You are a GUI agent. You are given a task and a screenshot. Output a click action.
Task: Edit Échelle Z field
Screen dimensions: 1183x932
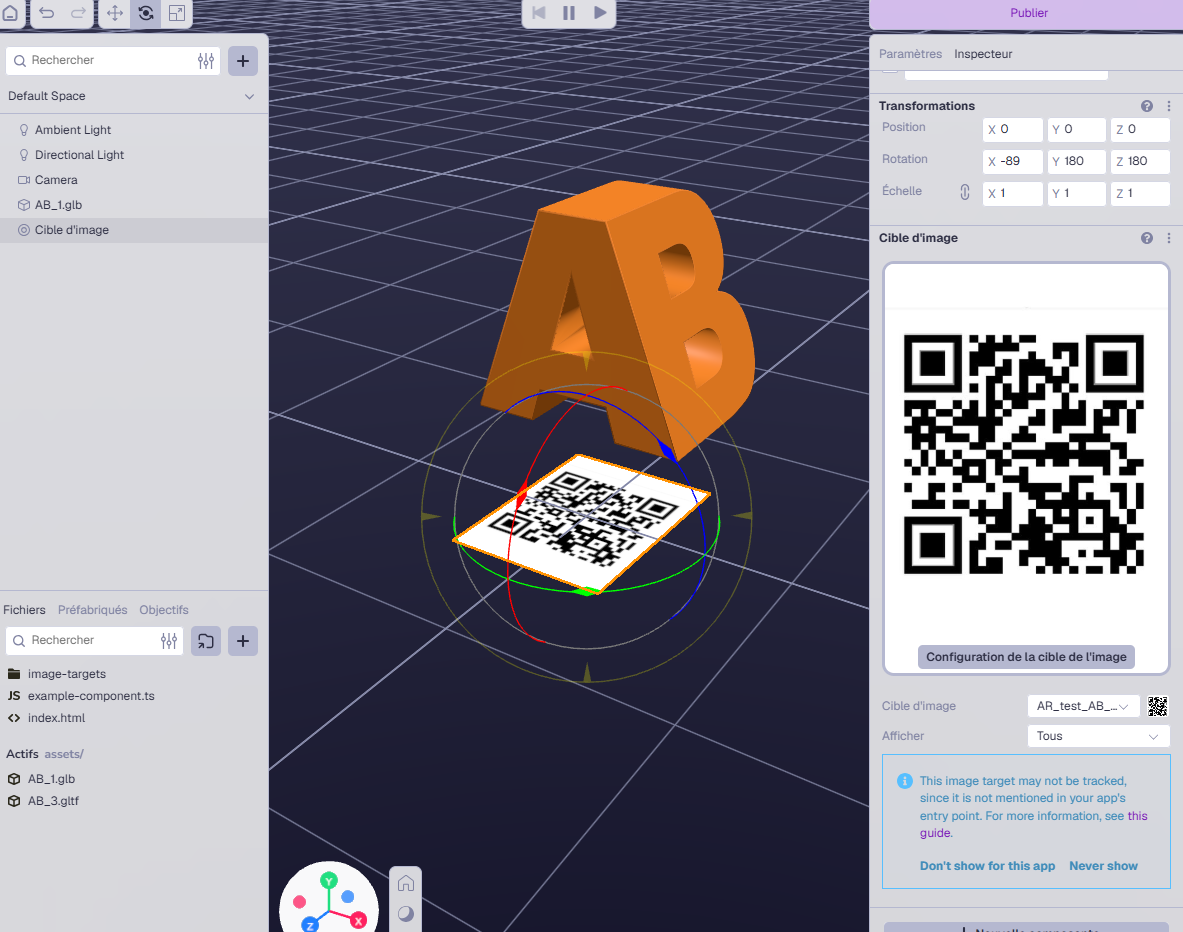click(x=1140, y=194)
